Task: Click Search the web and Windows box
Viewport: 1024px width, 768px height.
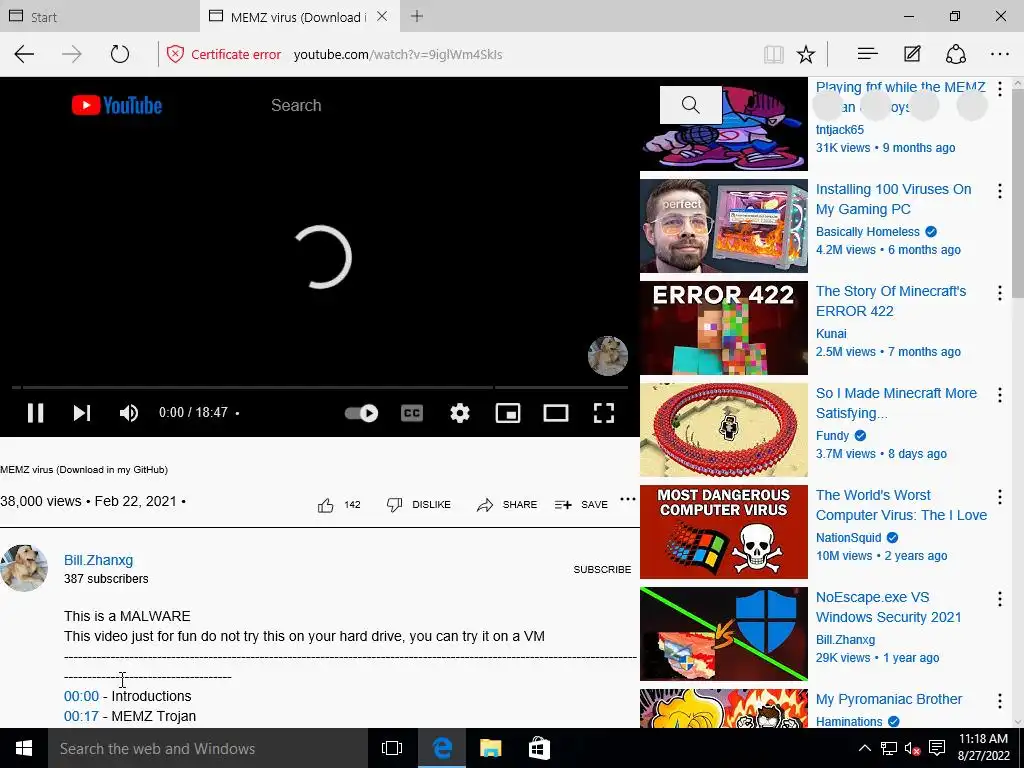Action: coord(208,748)
